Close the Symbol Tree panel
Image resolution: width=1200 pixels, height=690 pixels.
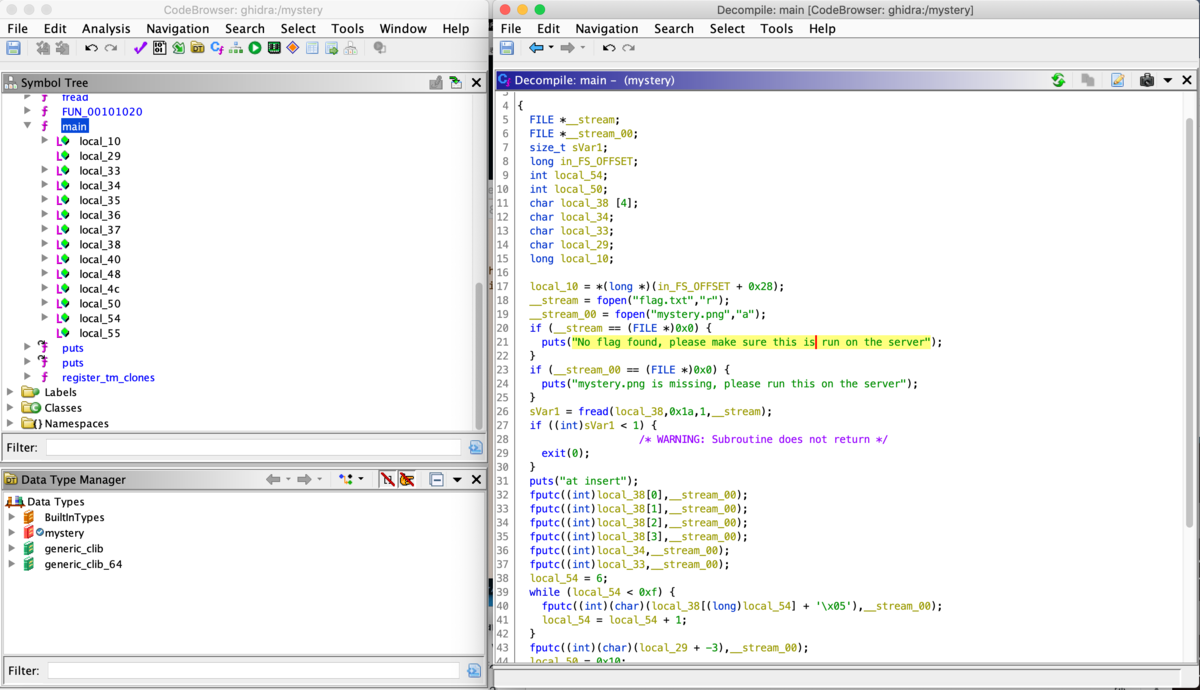[x=476, y=83]
